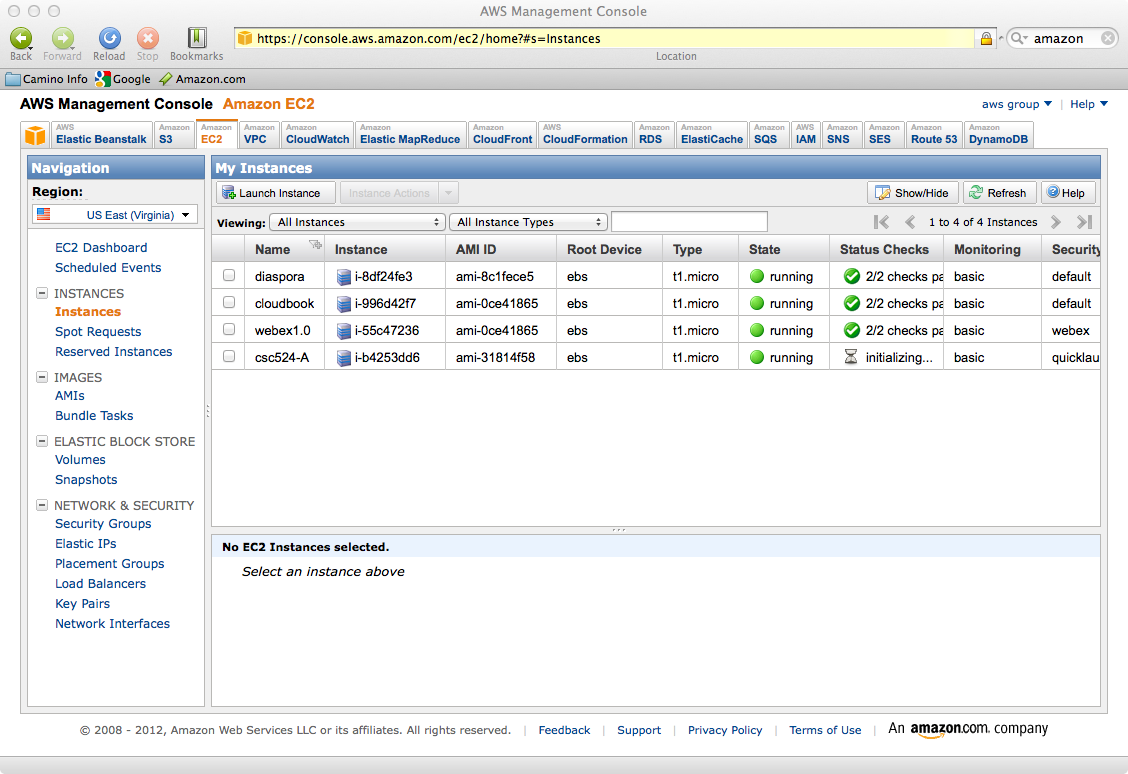Click the Reload page icon
Viewport: 1128px width, 774px height.
pos(109,38)
